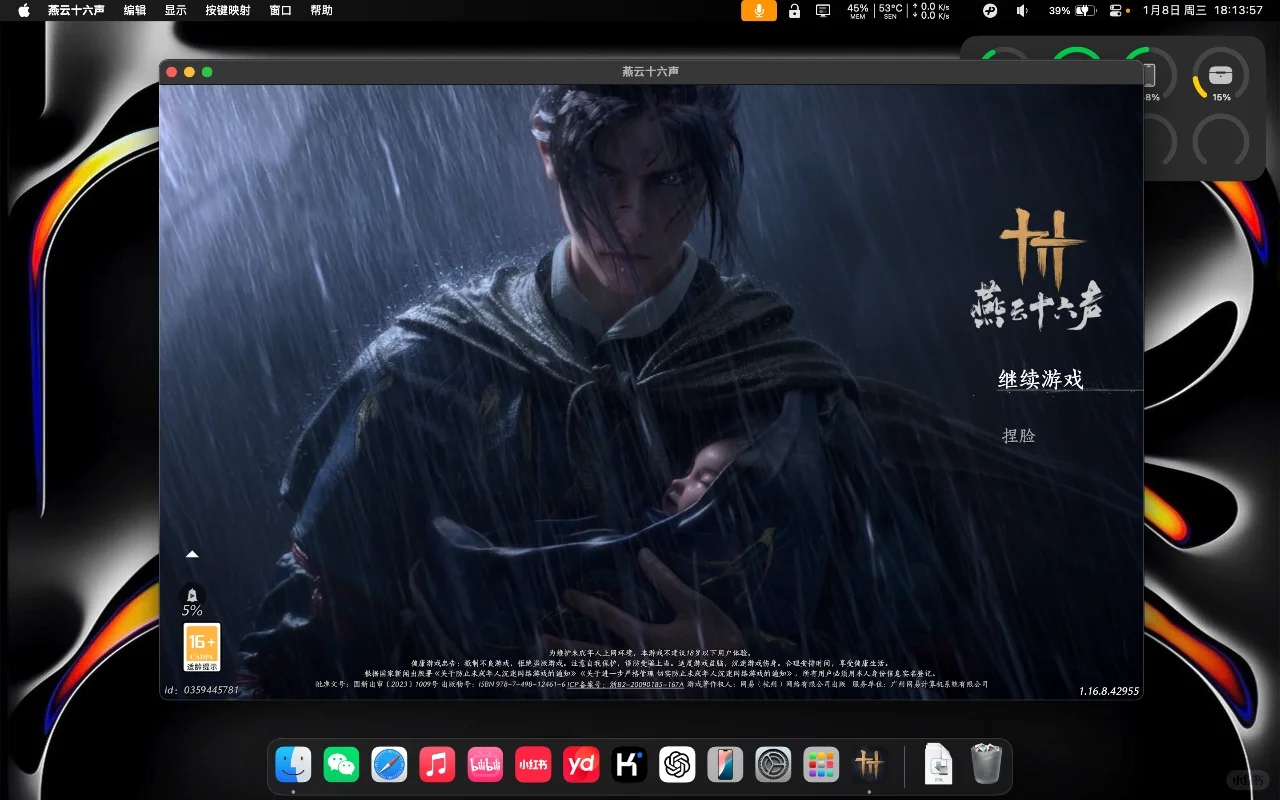This screenshot has height=800, width=1280.
Task: Click the bell notification icon above 5%
Action: tap(192, 594)
